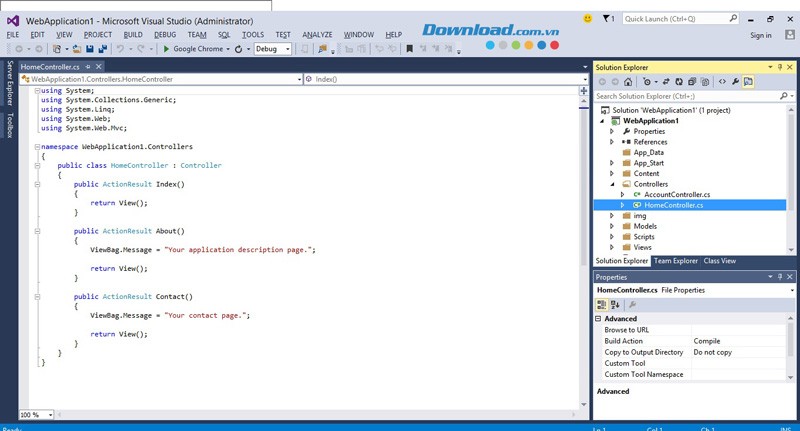Collapse the Index() method outline

coord(37,185)
